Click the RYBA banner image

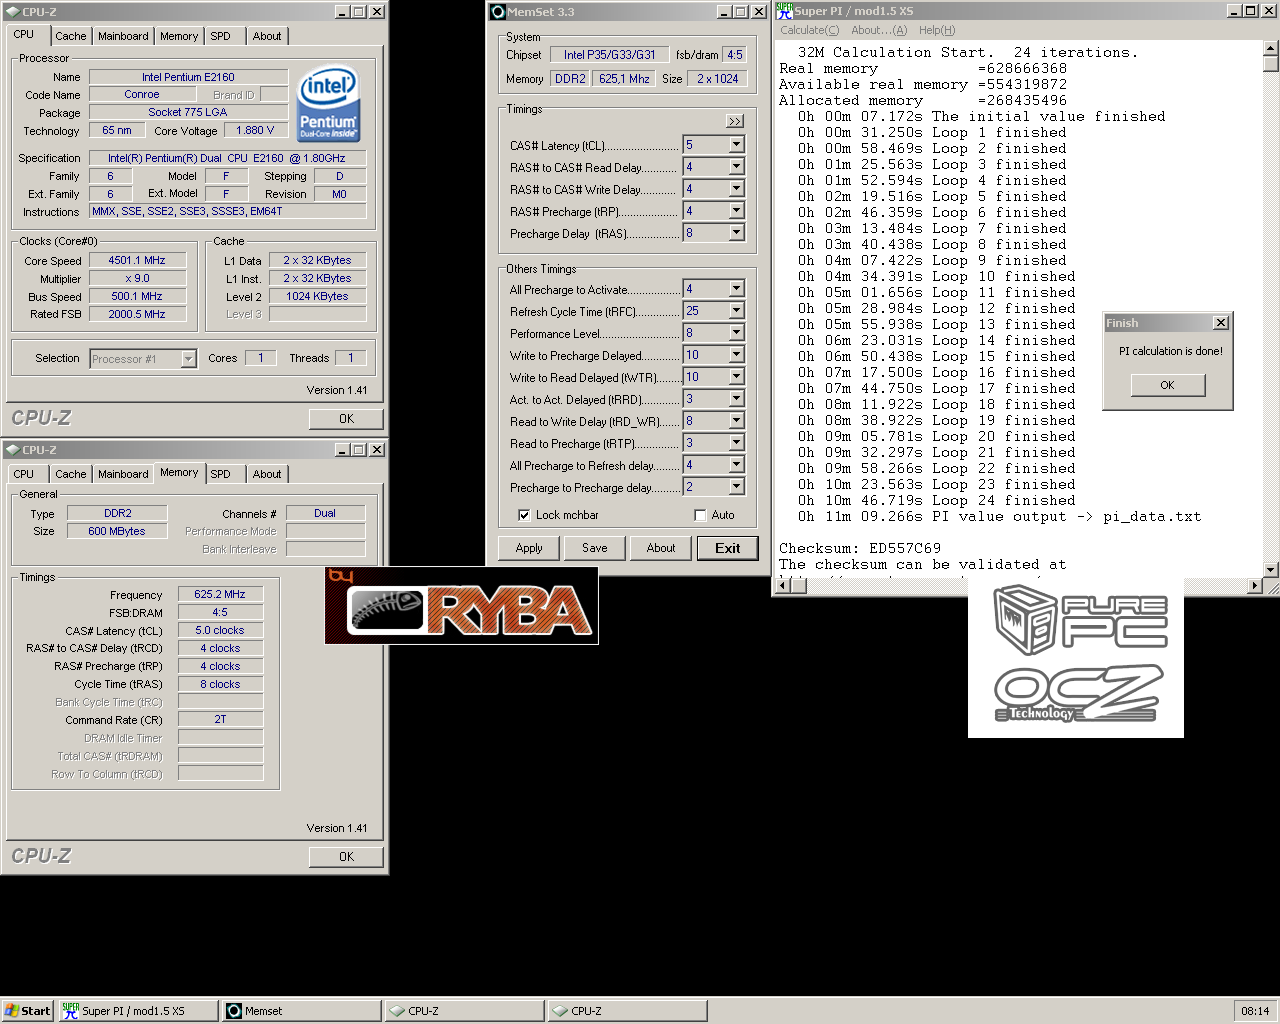(462, 606)
